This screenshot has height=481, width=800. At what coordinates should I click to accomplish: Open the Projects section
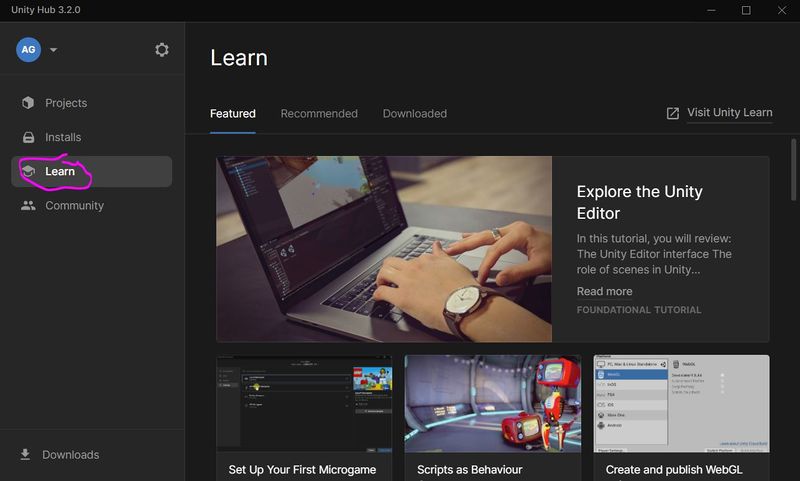[x=91, y=103]
